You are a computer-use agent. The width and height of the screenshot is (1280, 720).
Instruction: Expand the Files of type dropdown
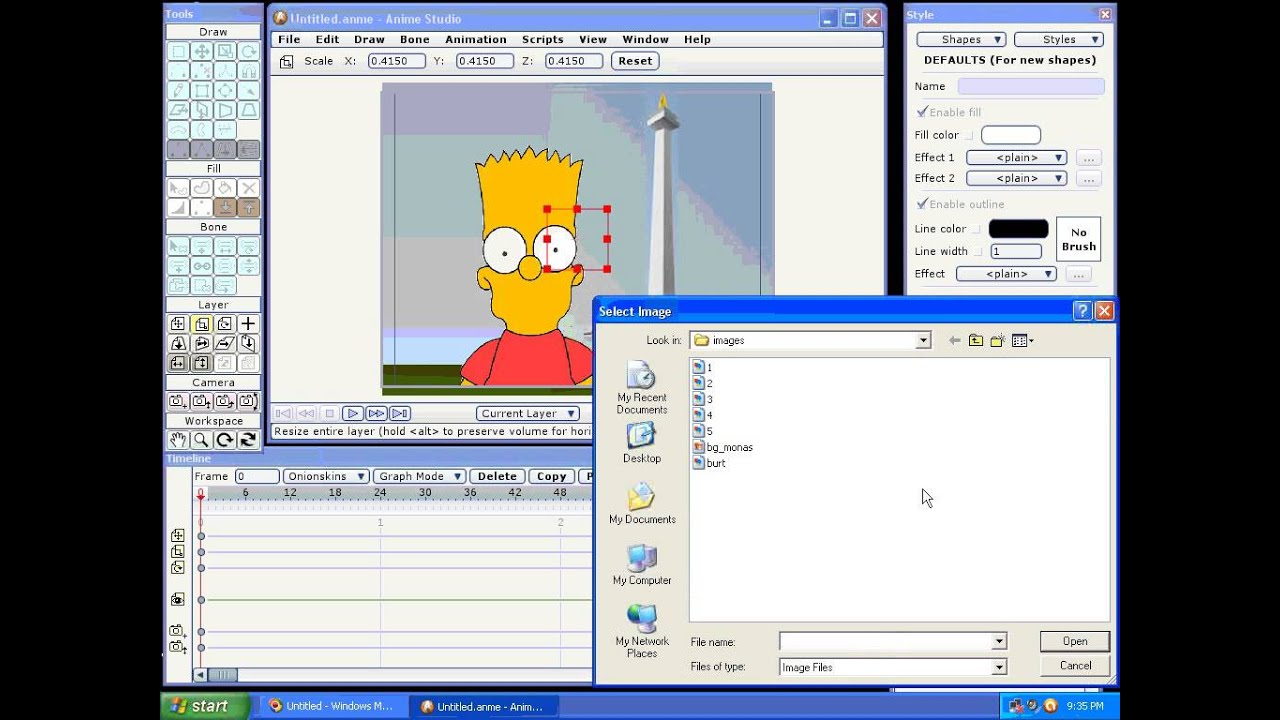point(998,667)
